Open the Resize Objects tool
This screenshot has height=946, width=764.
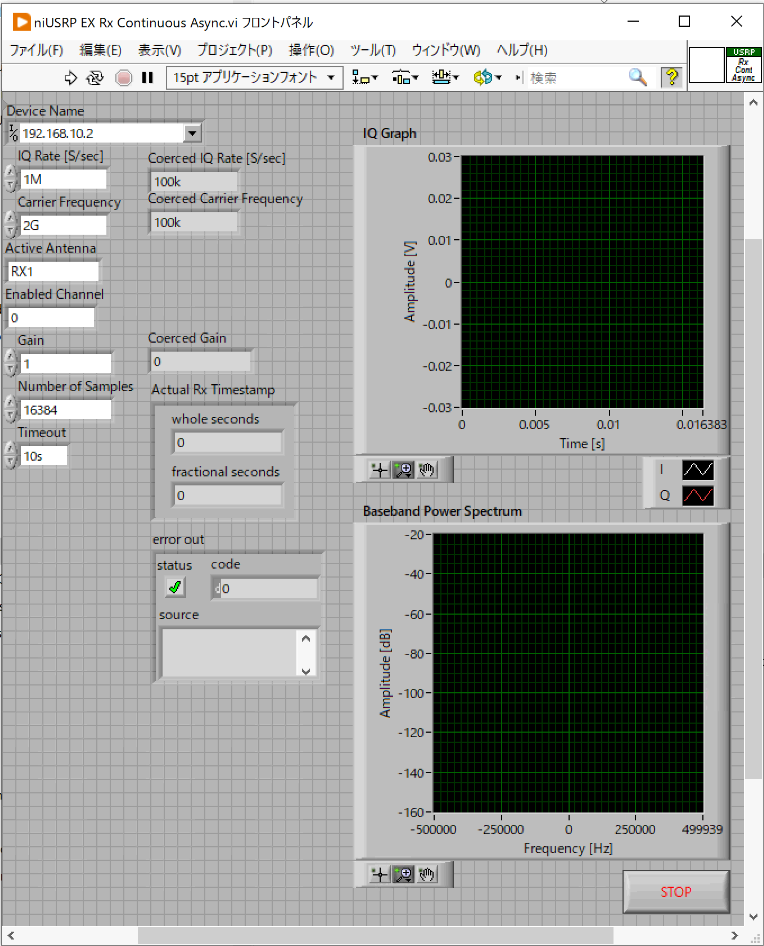442,77
